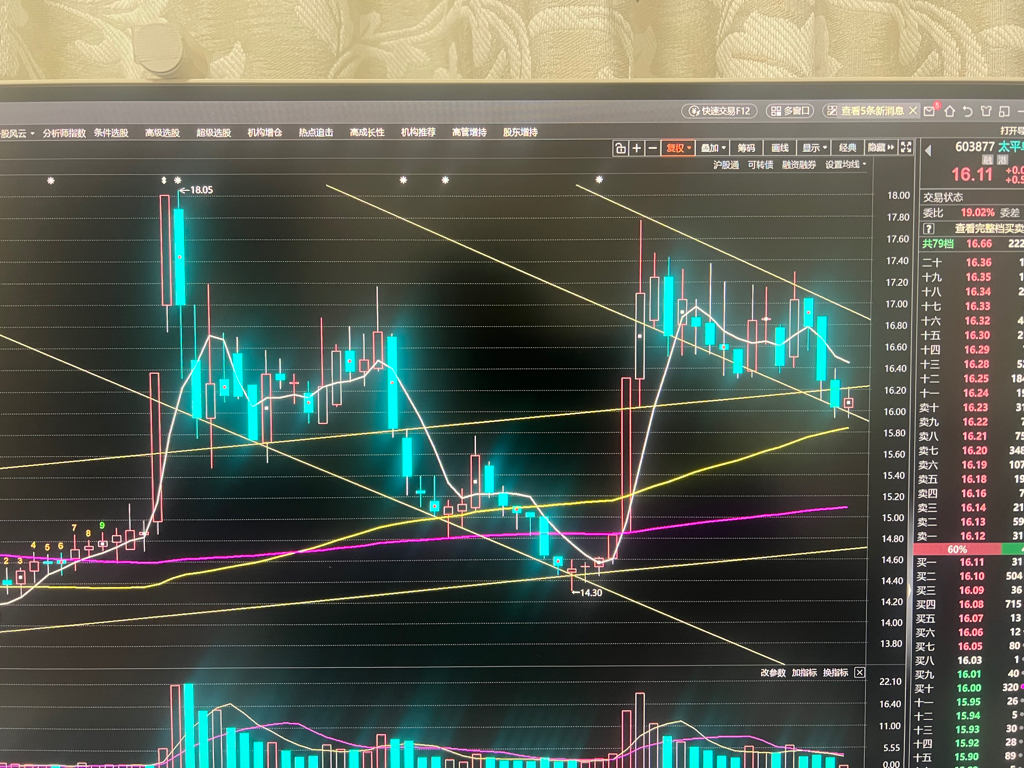This screenshot has height=768, width=1024.
Task: Click the 交易状态 label
Action: (942, 197)
